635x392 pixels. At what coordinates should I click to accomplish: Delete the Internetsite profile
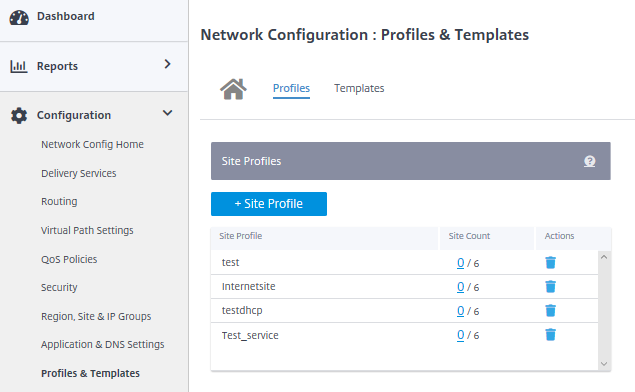(x=550, y=286)
